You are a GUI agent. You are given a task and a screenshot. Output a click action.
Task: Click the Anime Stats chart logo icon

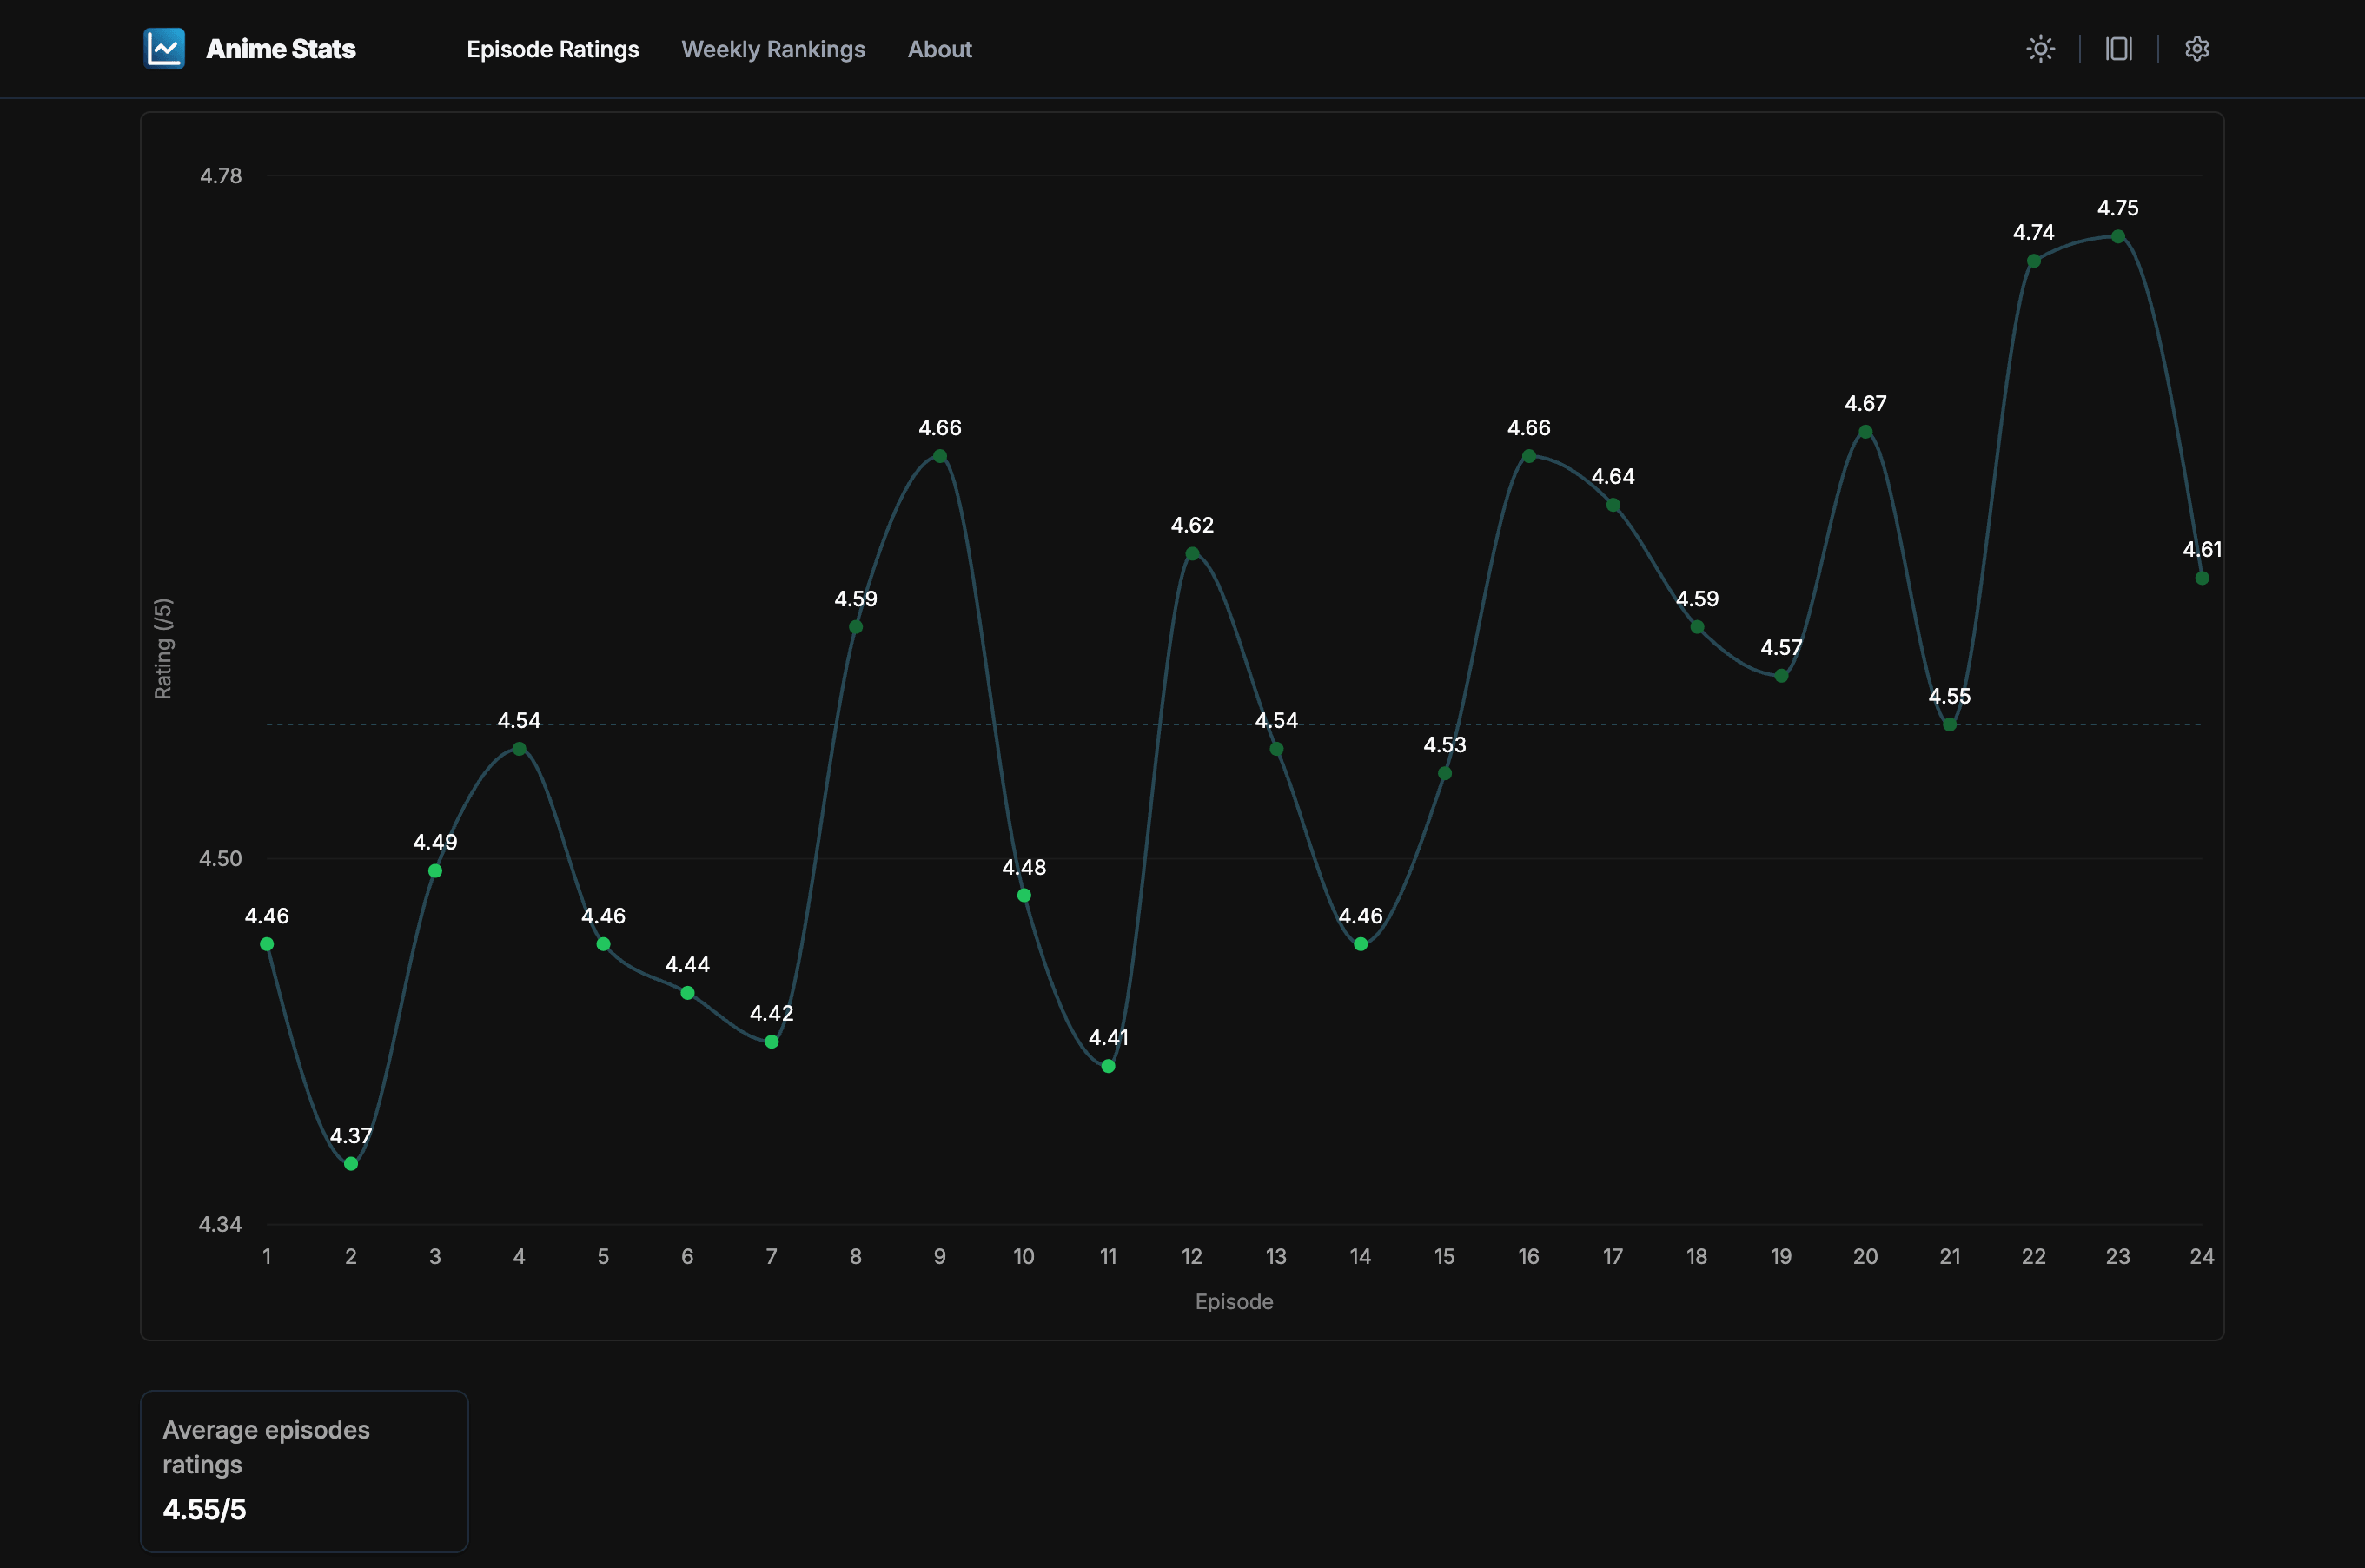[164, 48]
